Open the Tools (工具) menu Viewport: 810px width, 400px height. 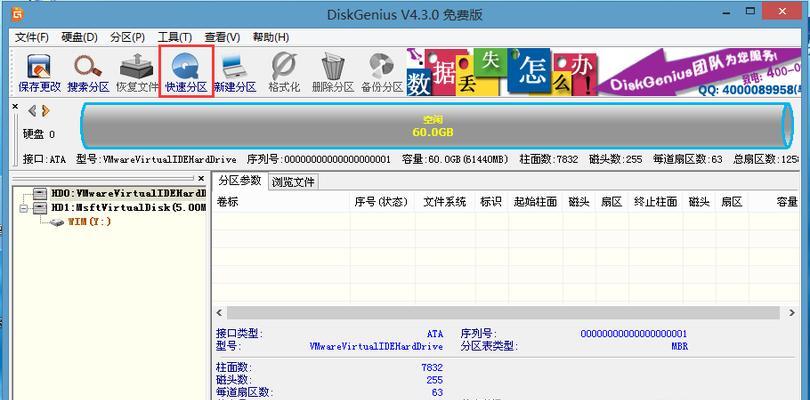tap(175, 37)
